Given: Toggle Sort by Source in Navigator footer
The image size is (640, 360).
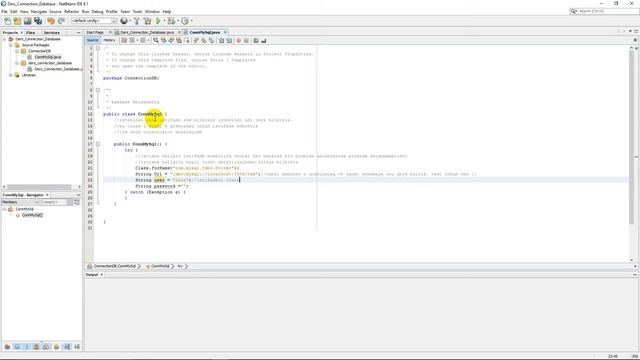Looking at the screenshot, I should (77, 347).
